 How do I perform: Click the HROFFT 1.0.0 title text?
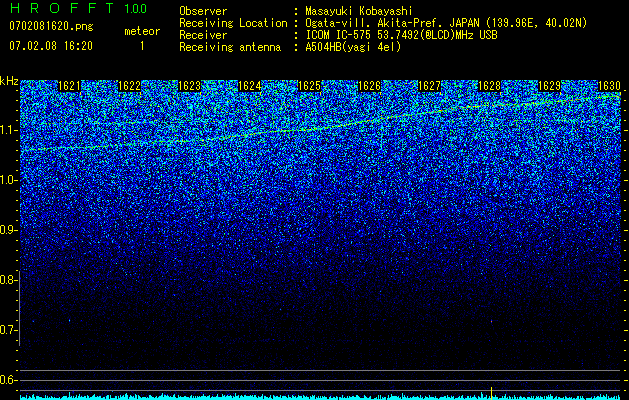click(78, 8)
